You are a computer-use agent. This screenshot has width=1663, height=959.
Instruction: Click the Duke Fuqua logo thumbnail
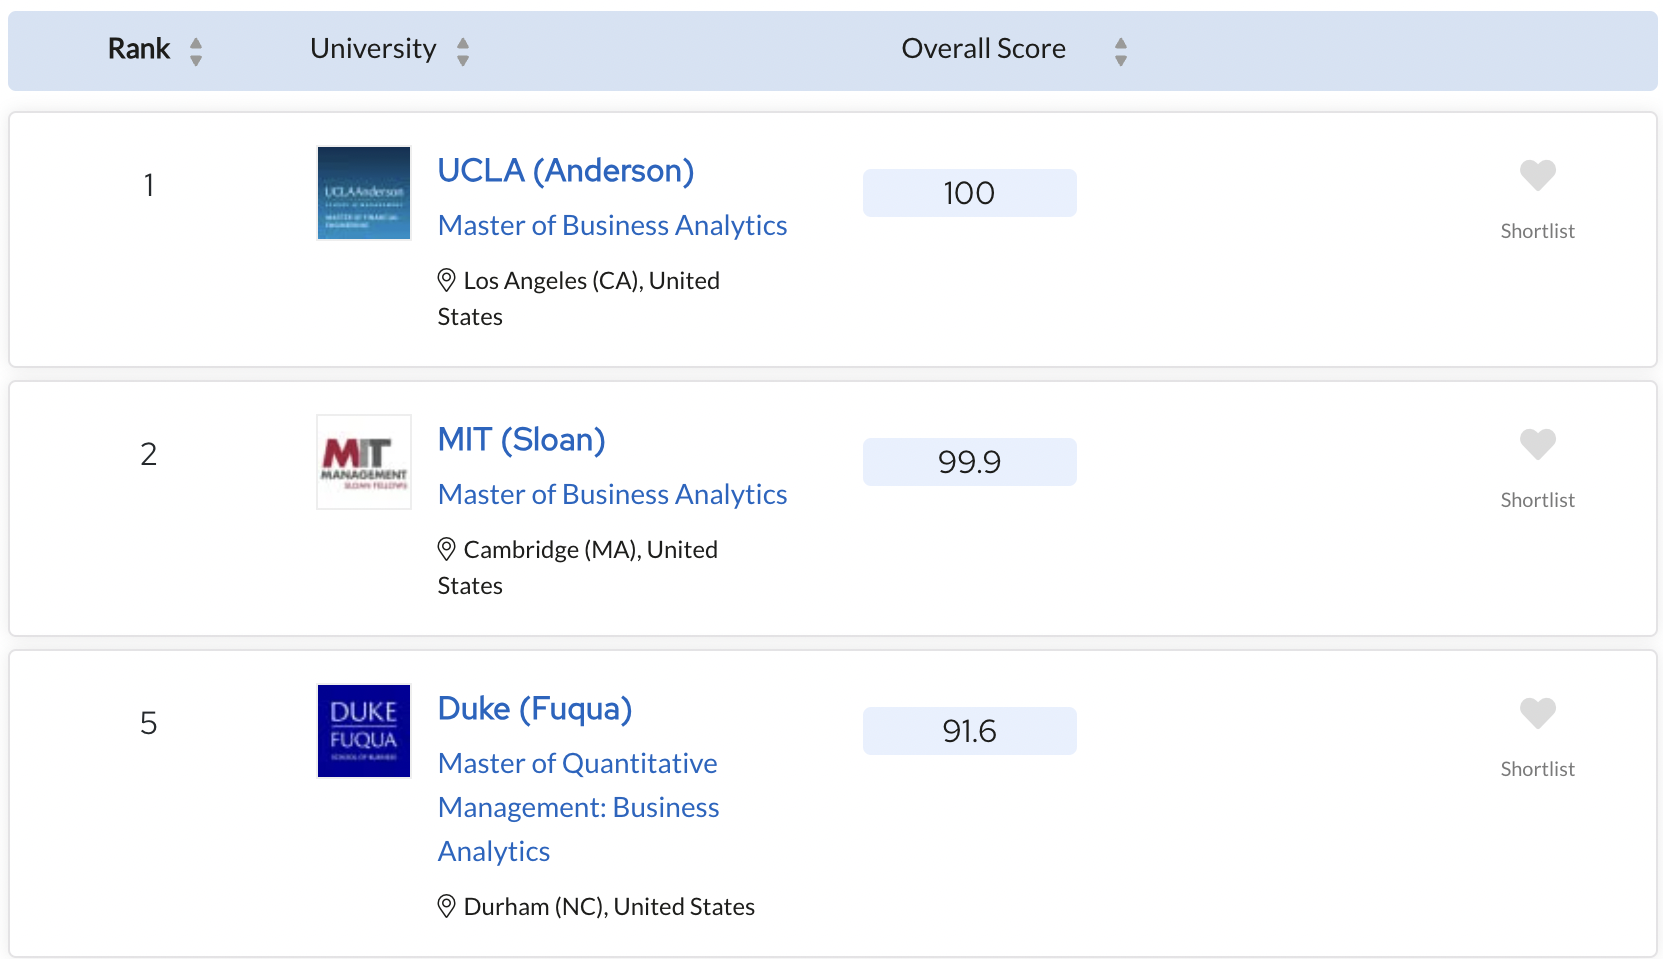[x=364, y=731]
